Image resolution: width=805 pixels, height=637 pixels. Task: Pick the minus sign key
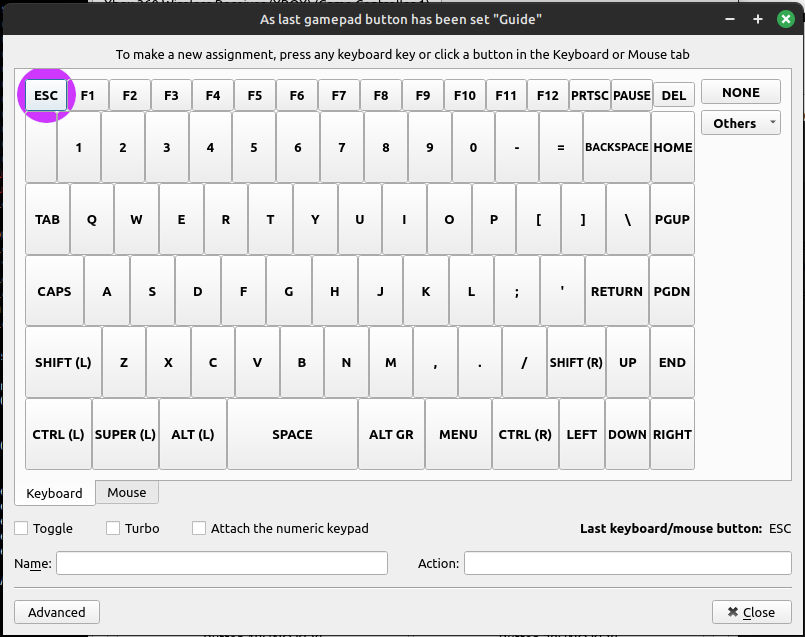click(x=516, y=147)
